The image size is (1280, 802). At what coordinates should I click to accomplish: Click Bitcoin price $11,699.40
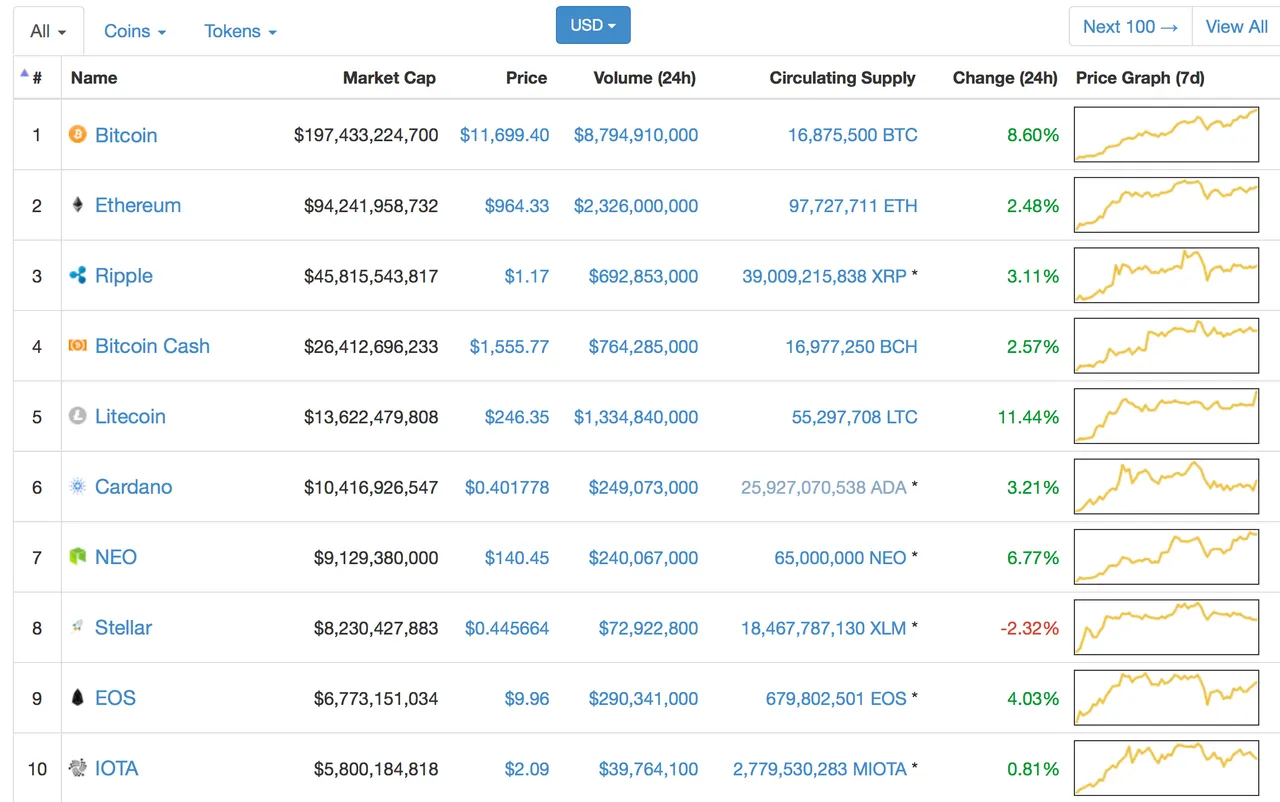point(504,135)
